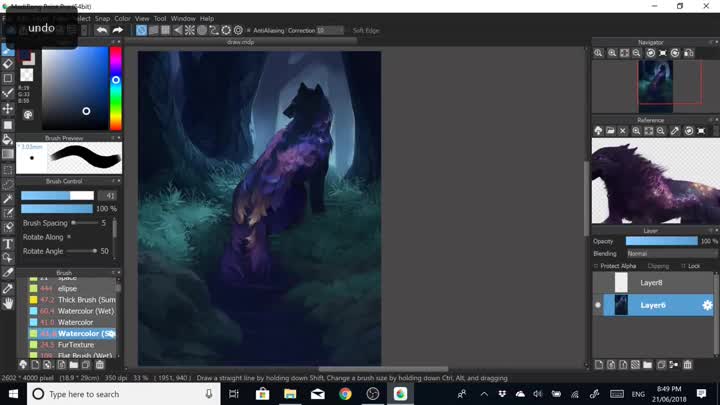Select the Thick Brush (Sum brush

[x=72, y=300]
